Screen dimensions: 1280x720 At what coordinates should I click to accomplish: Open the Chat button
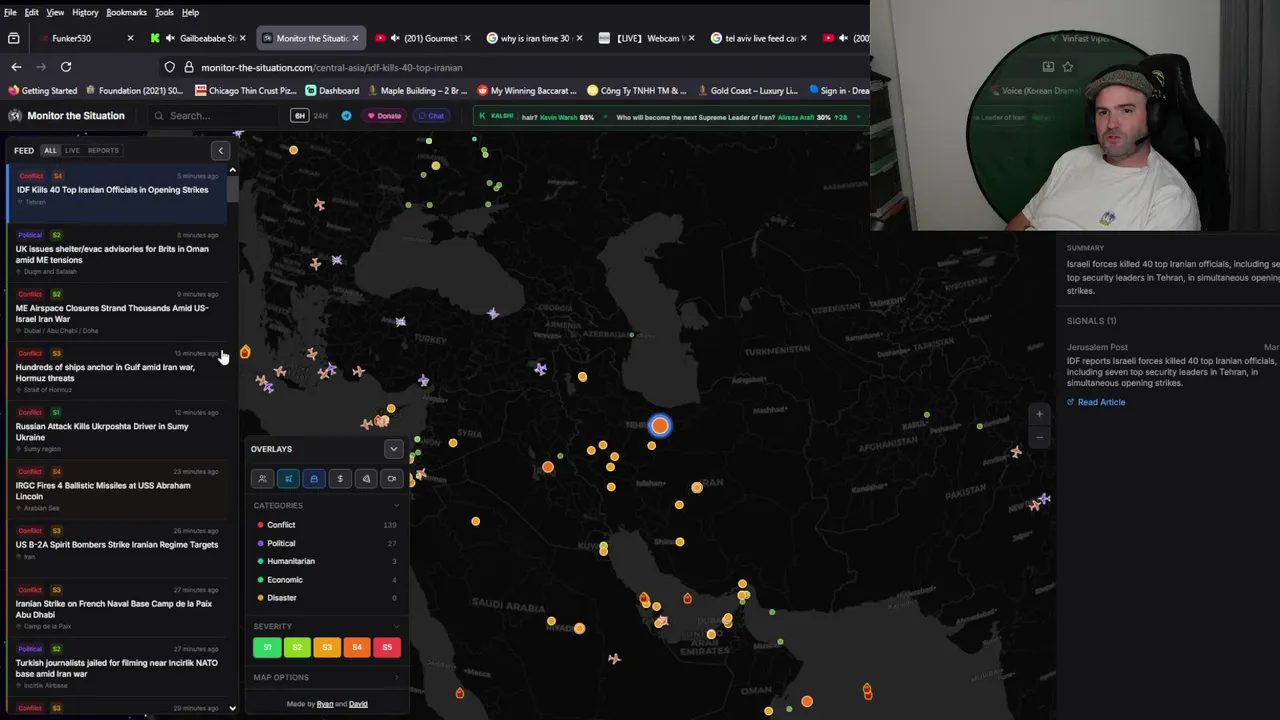pos(431,116)
